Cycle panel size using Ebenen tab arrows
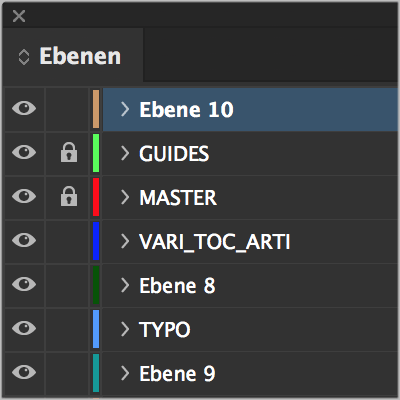 coord(24,57)
